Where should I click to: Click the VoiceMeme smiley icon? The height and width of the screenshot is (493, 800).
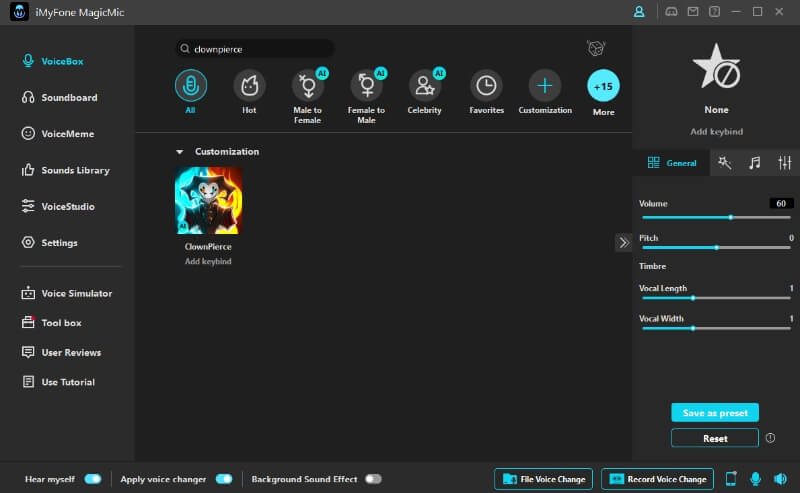tap(28, 133)
